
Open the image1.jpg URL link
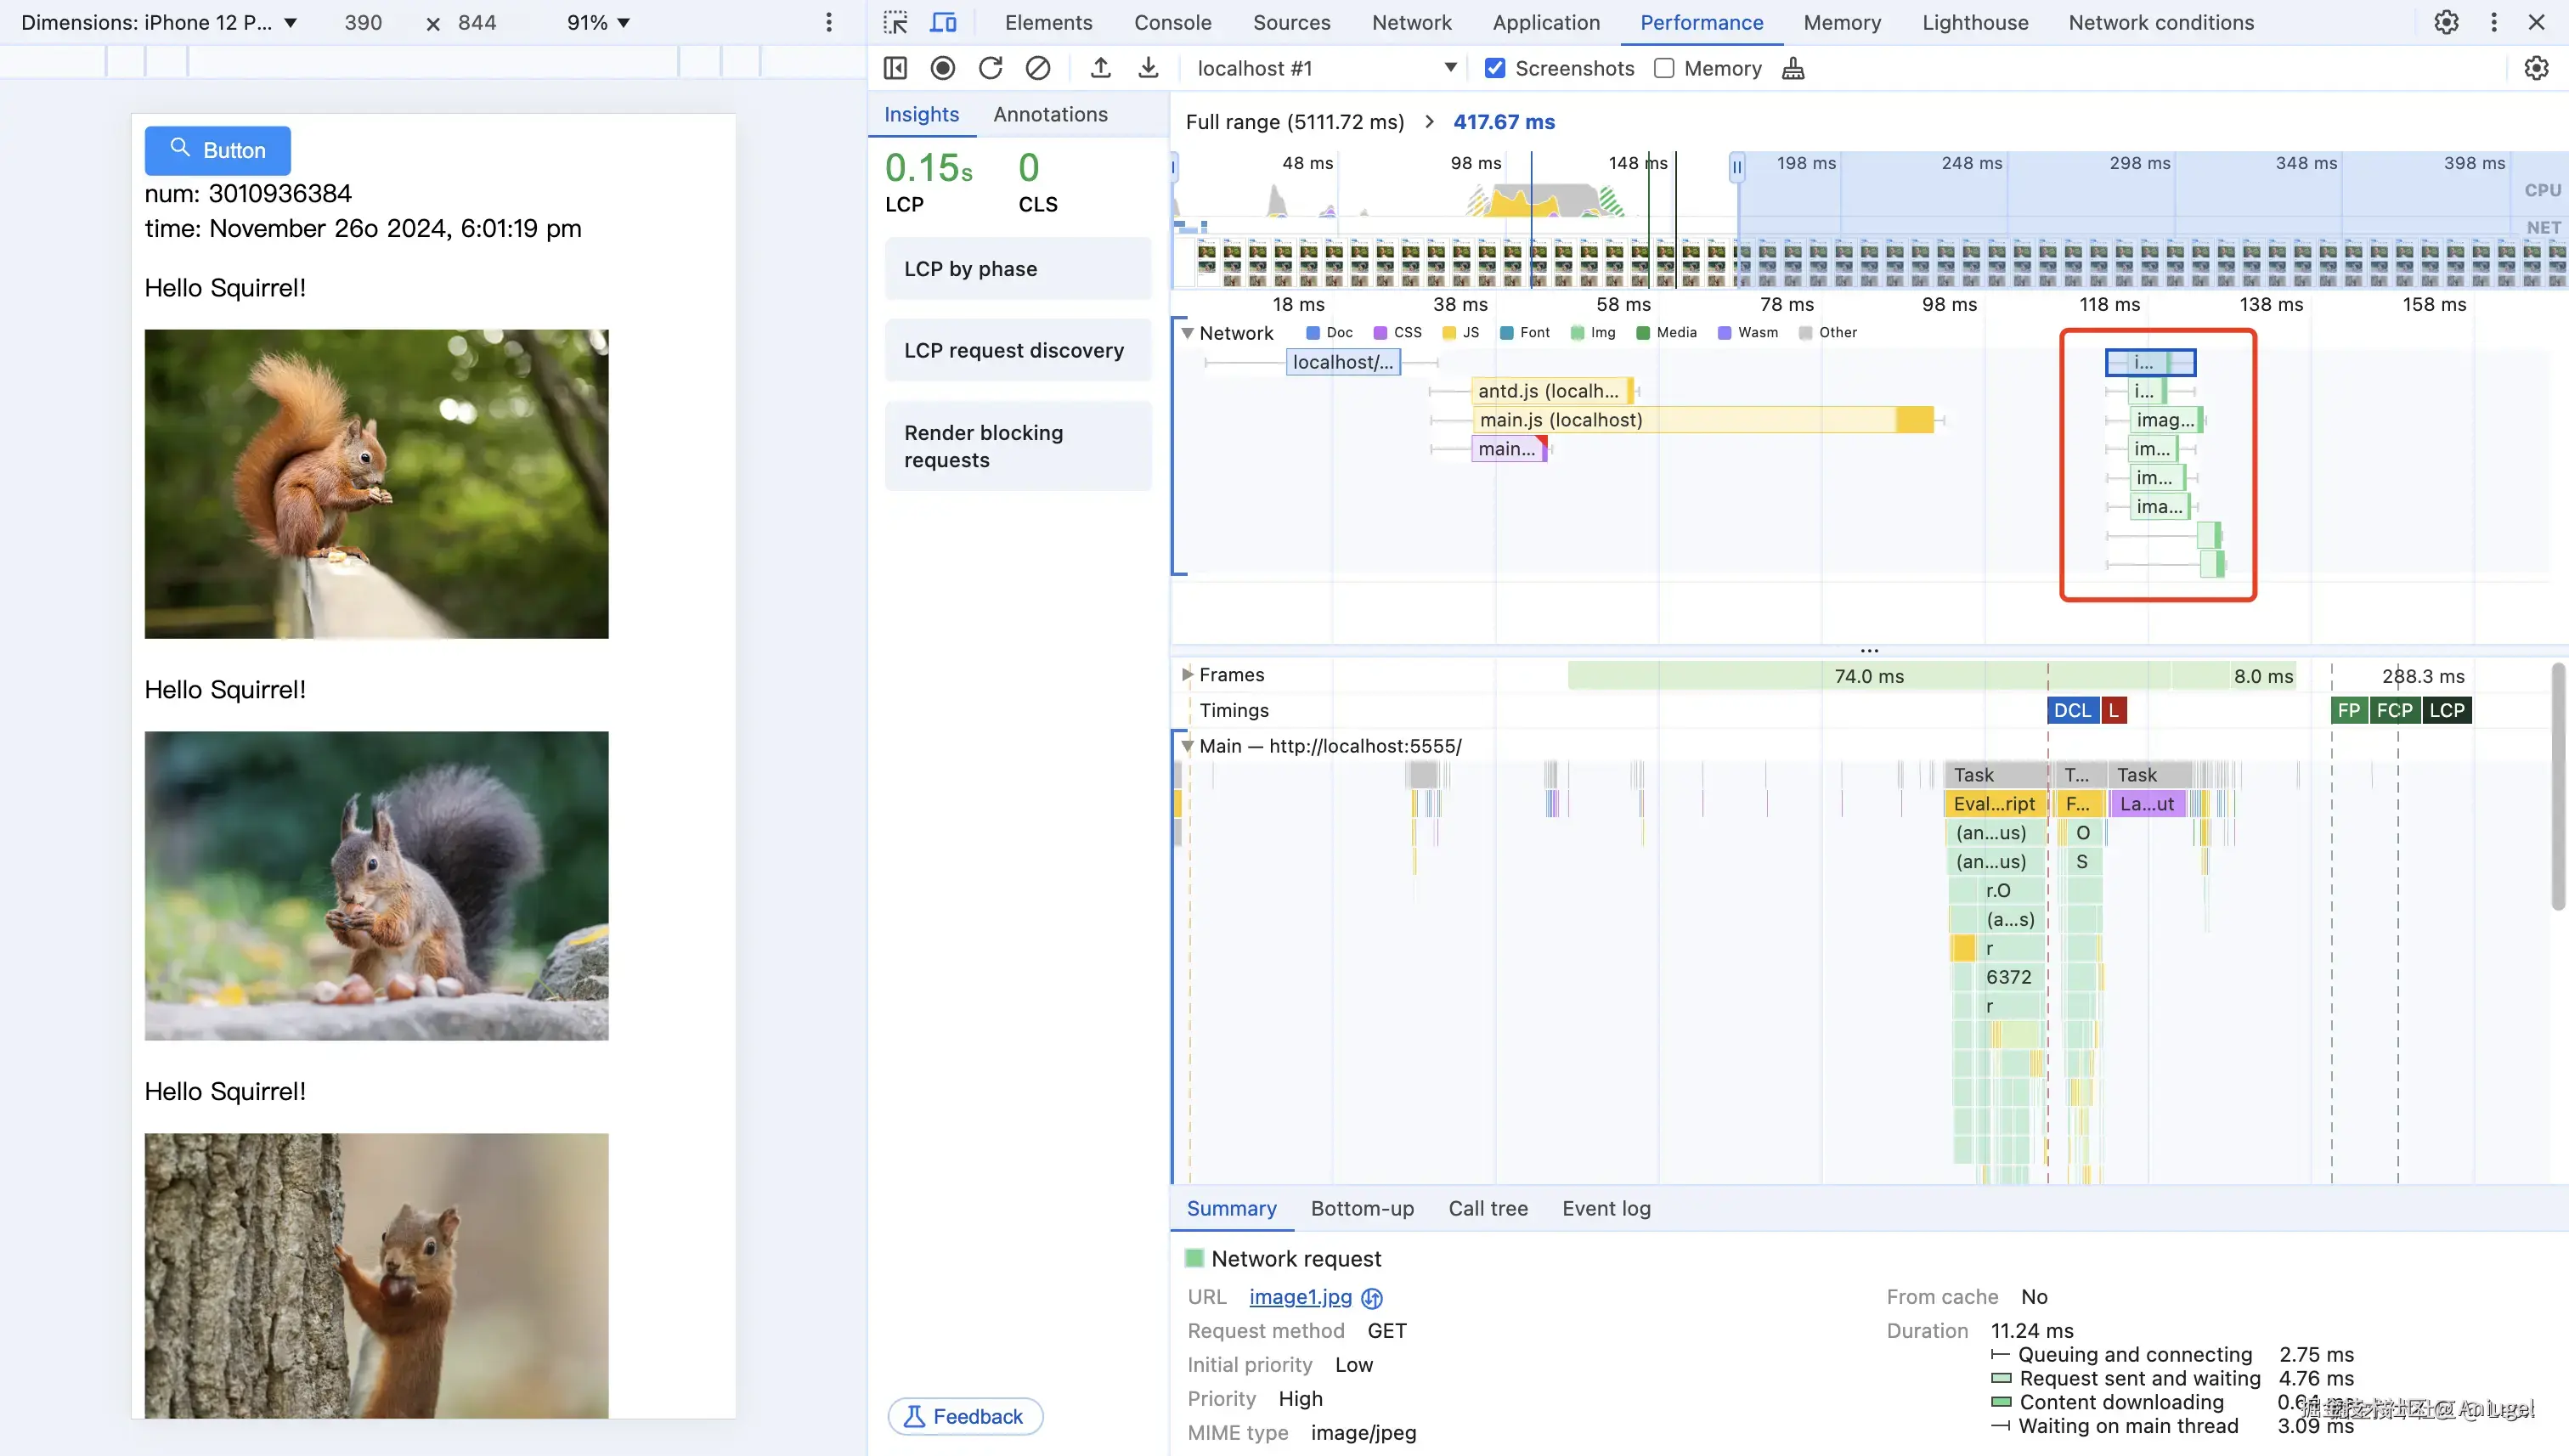(x=1300, y=1297)
